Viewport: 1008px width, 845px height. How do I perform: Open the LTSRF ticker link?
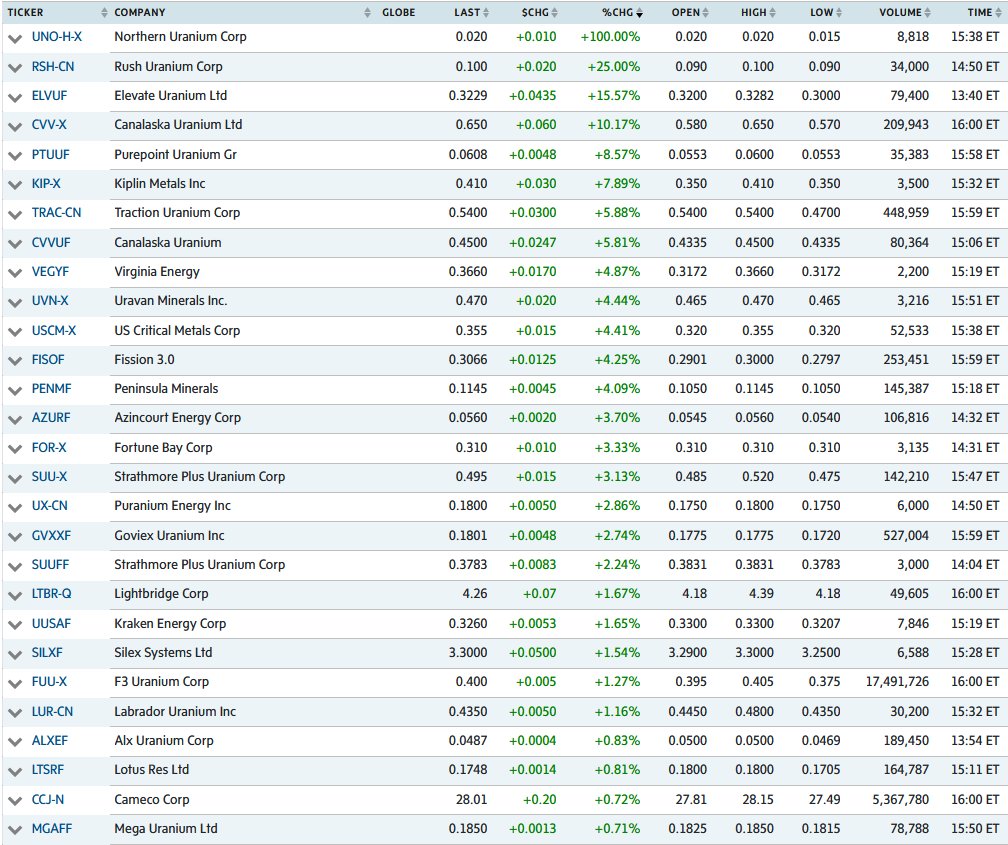point(48,770)
